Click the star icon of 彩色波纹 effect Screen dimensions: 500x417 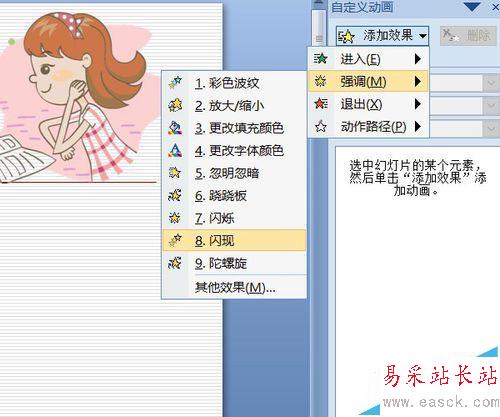click(x=175, y=82)
